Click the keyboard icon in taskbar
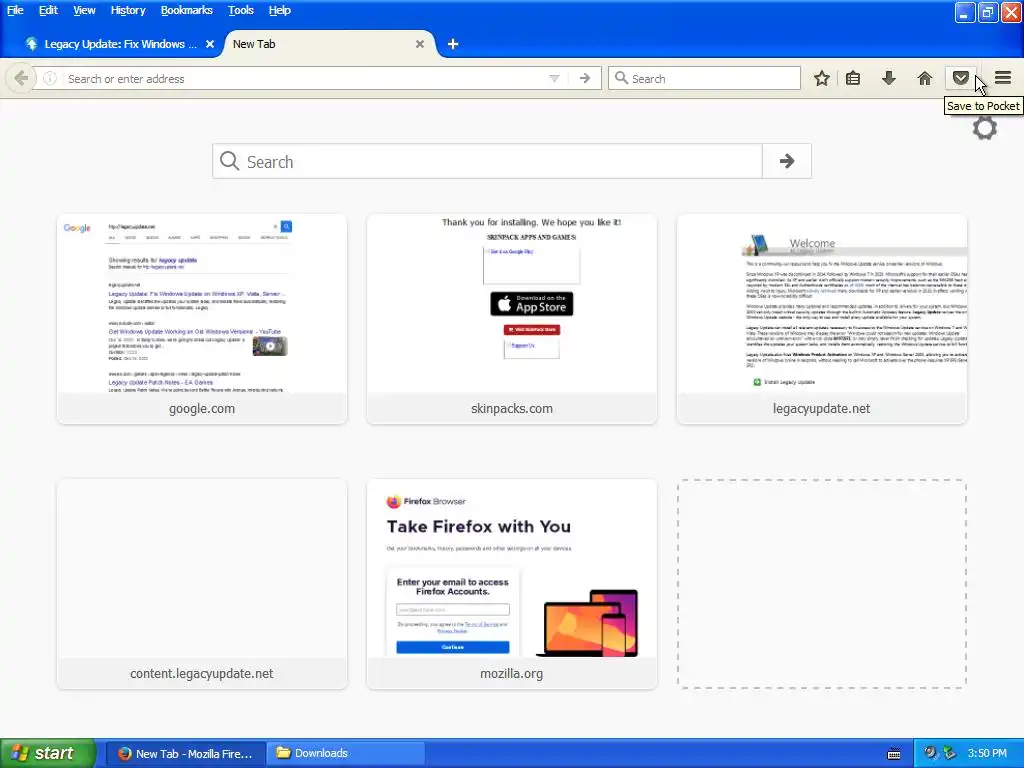 click(894, 754)
